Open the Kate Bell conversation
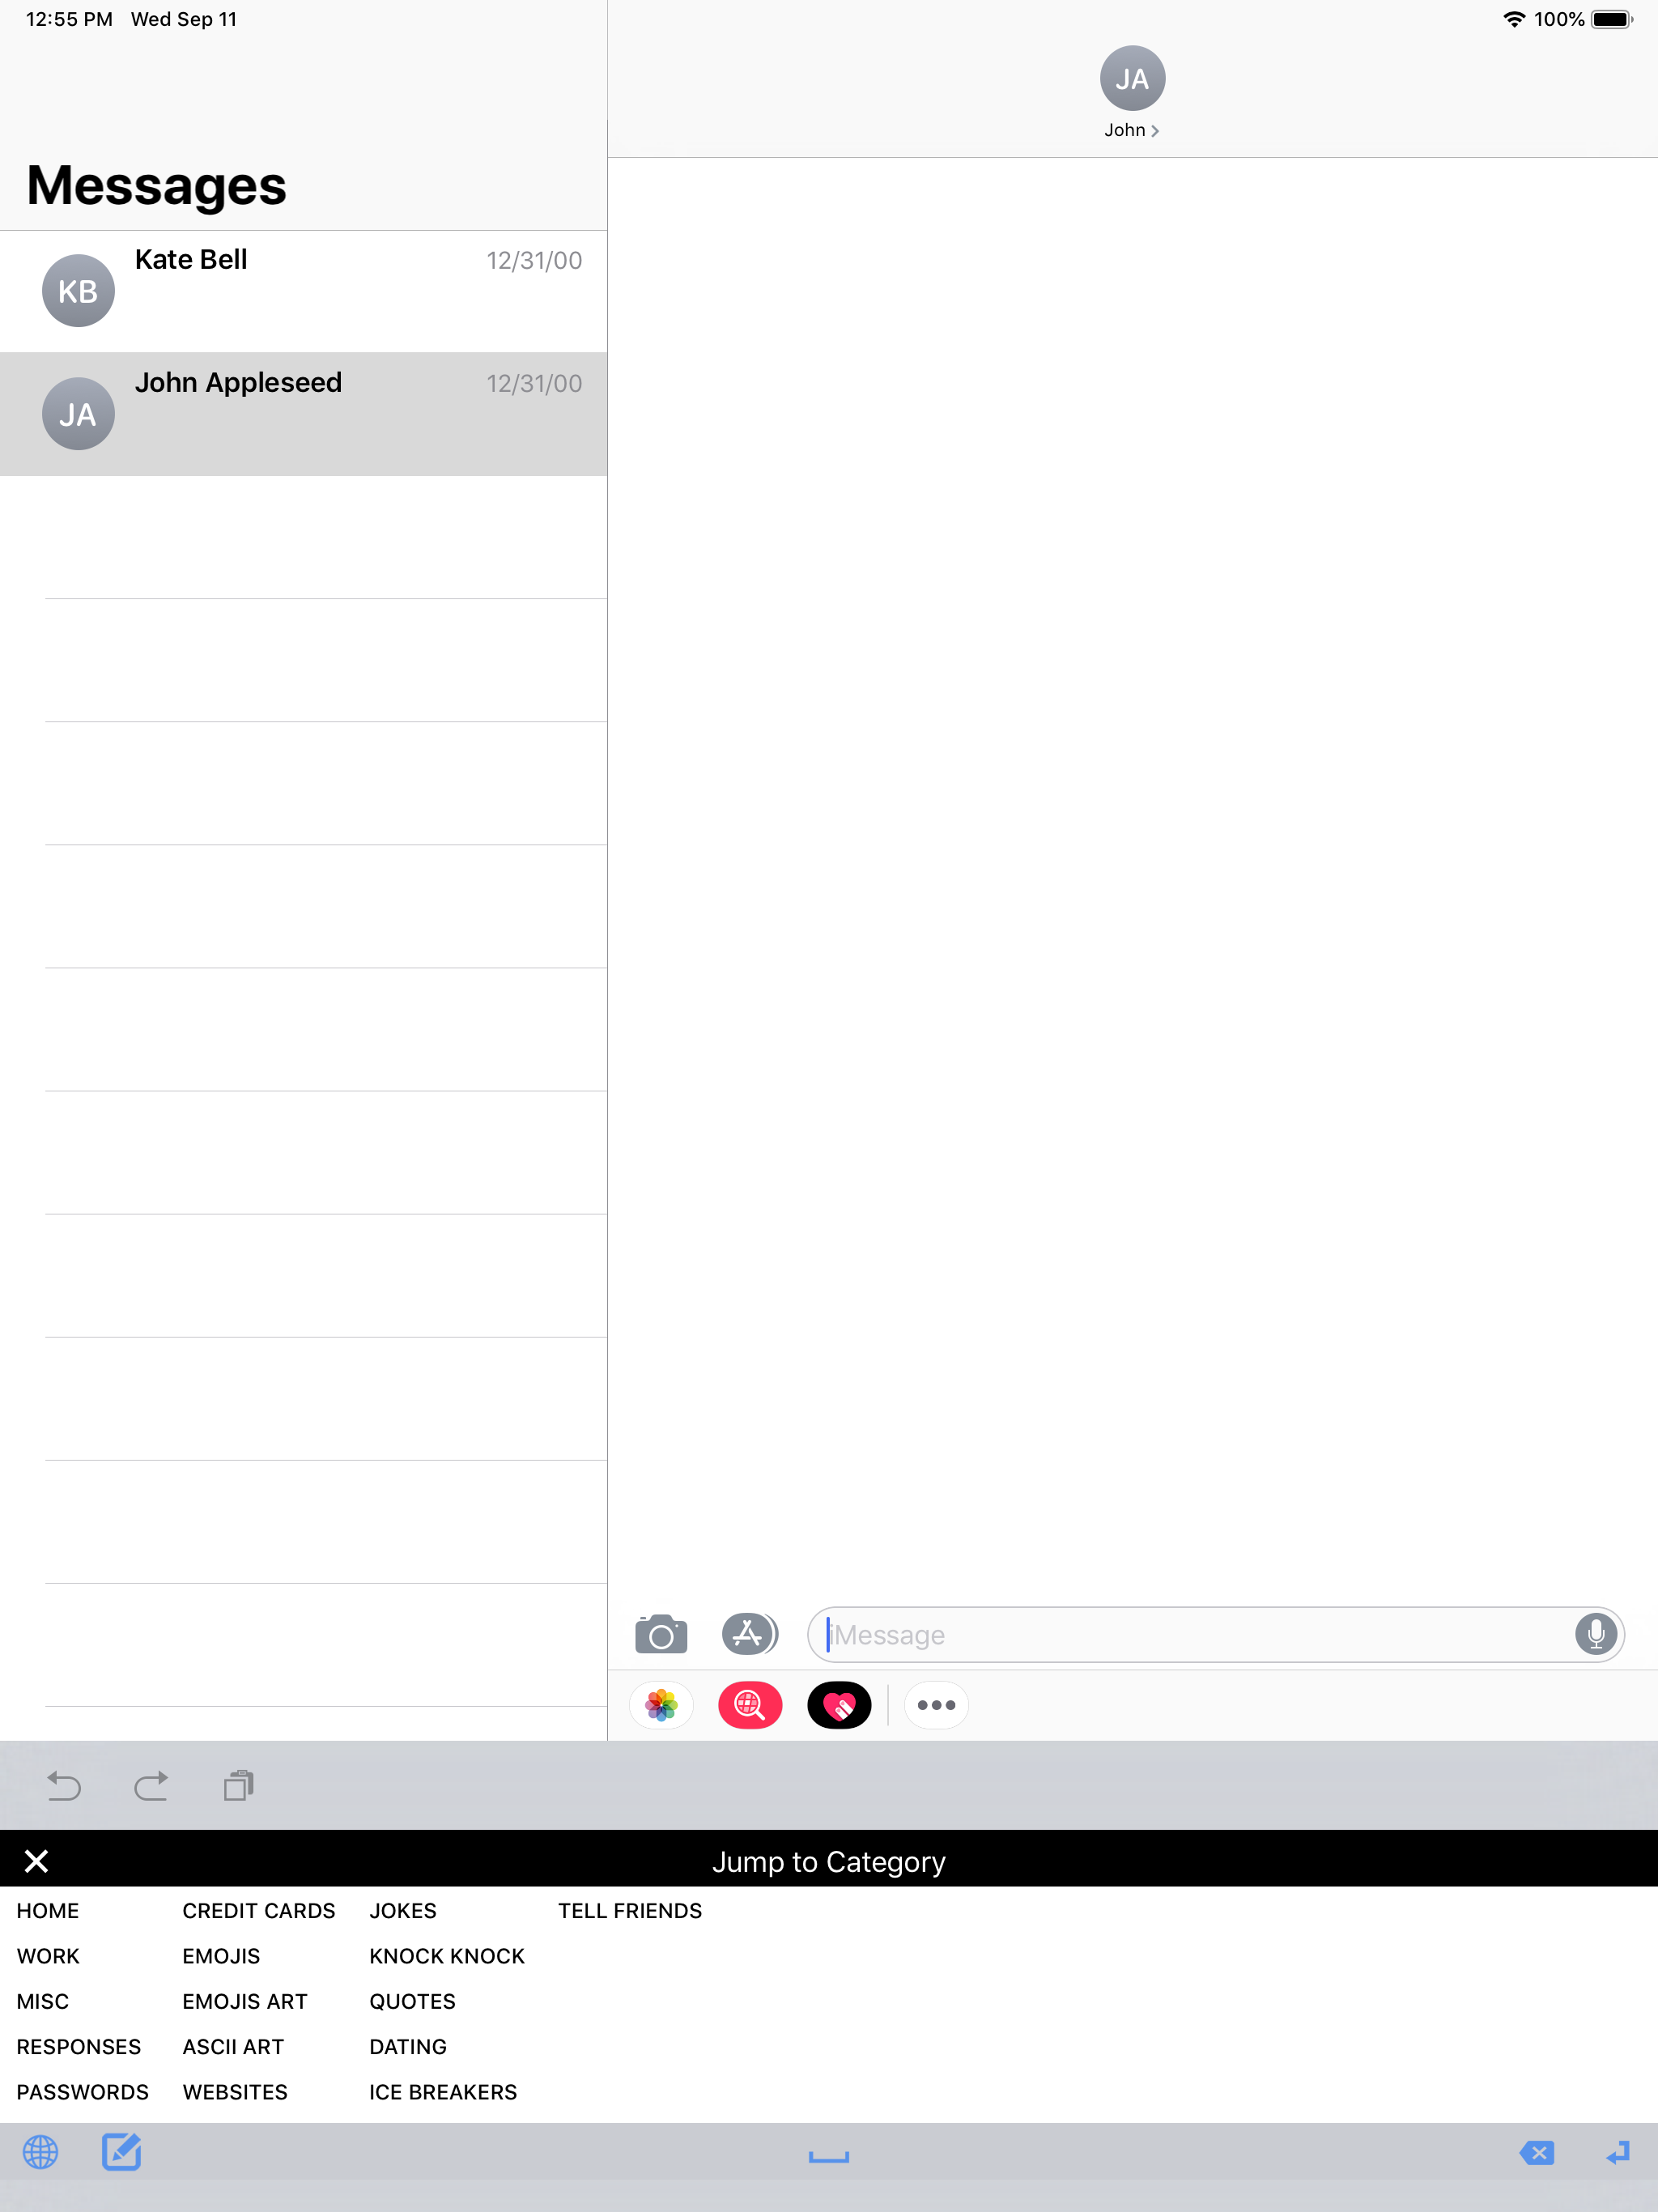1658x2212 pixels. pos(303,291)
